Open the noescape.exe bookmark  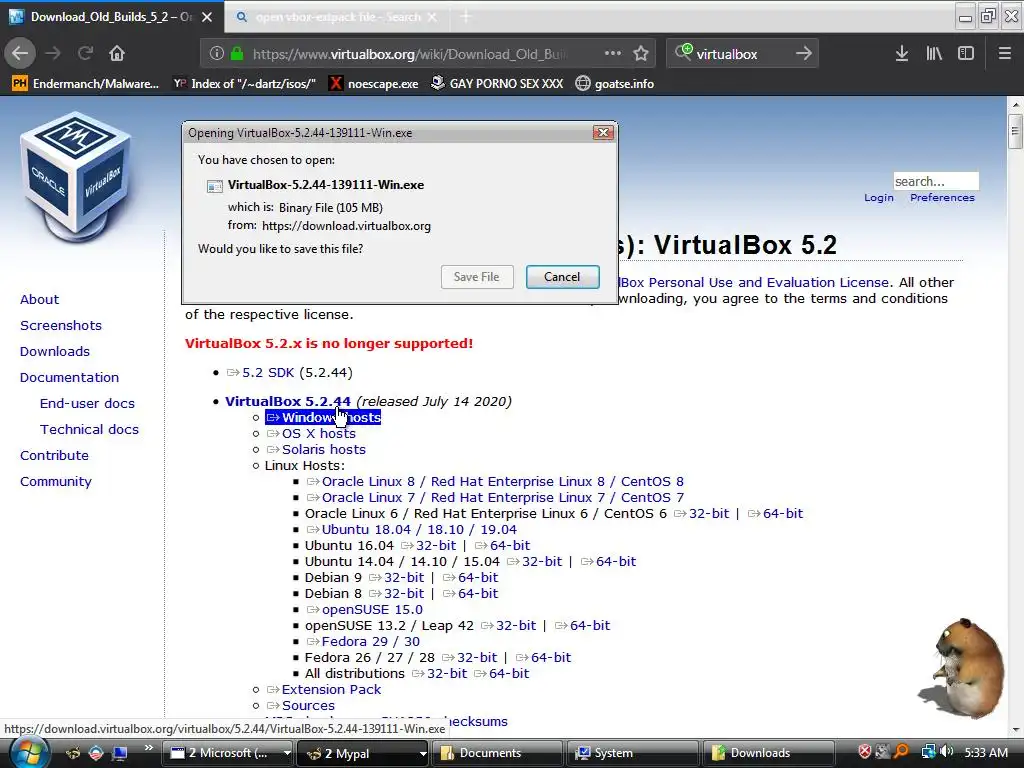(x=373, y=84)
